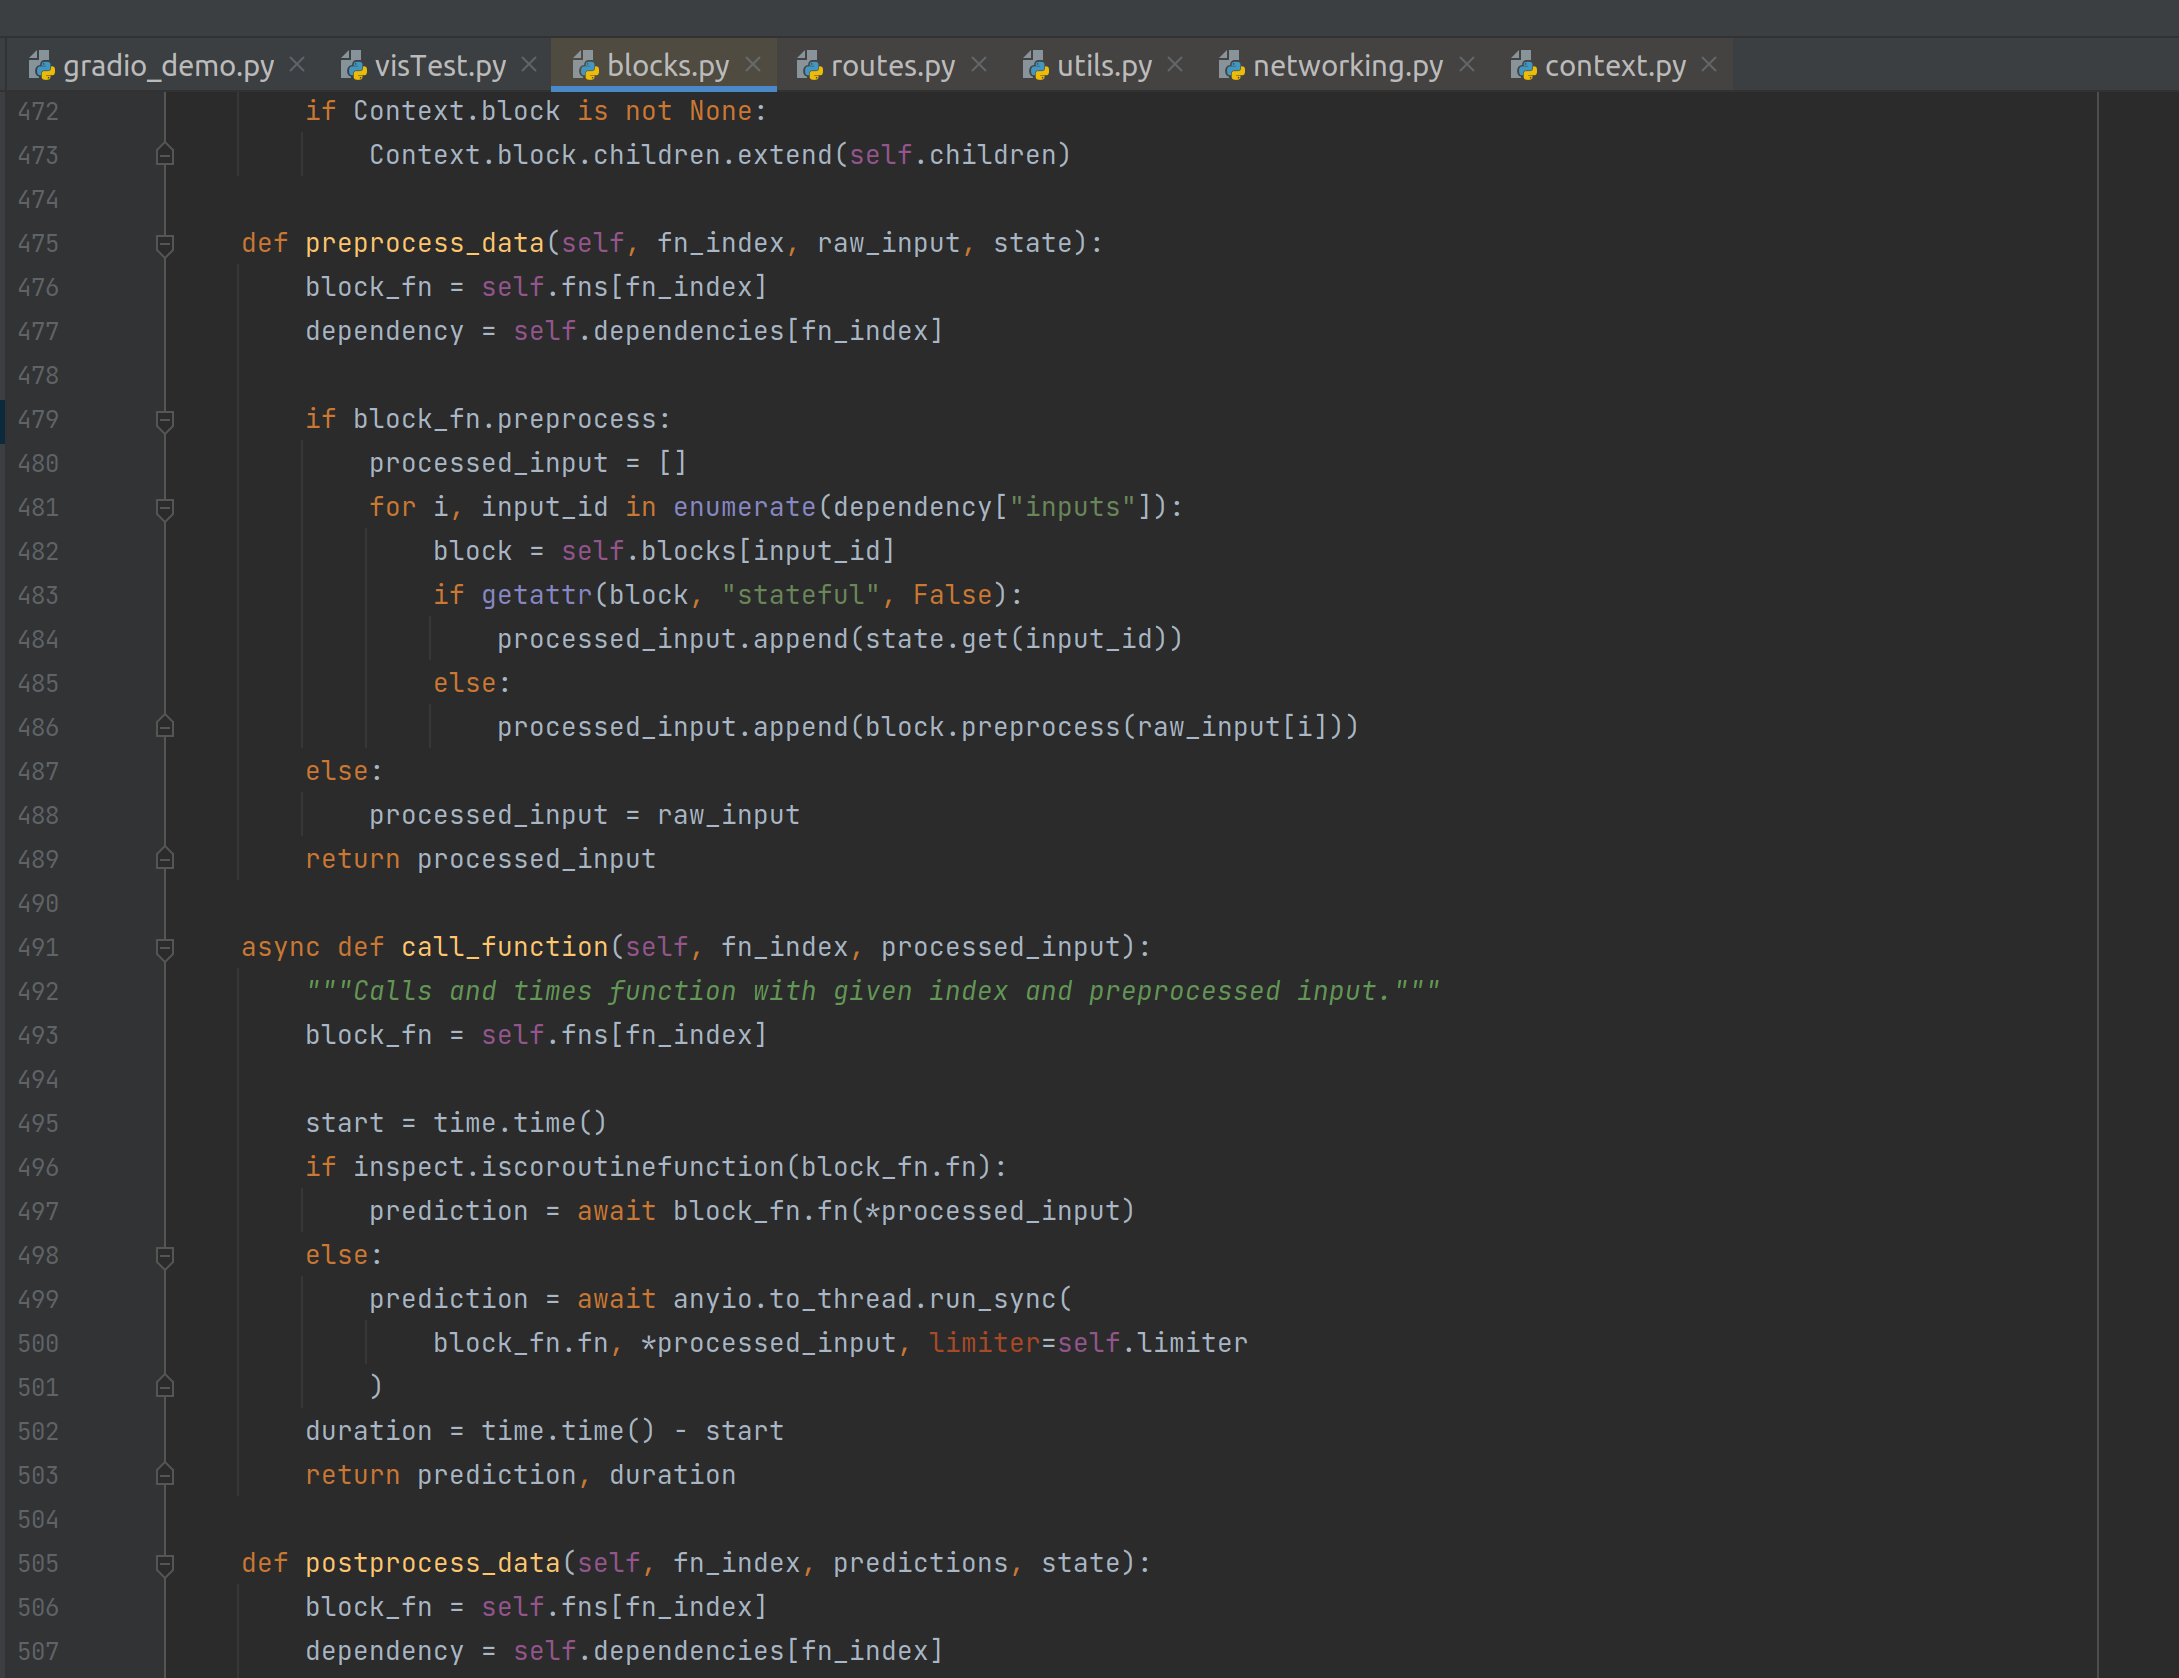This screenshot has height=1678, width=2179.
Task: Collapse the call_function definition at line 491
Action: [165, 948]
